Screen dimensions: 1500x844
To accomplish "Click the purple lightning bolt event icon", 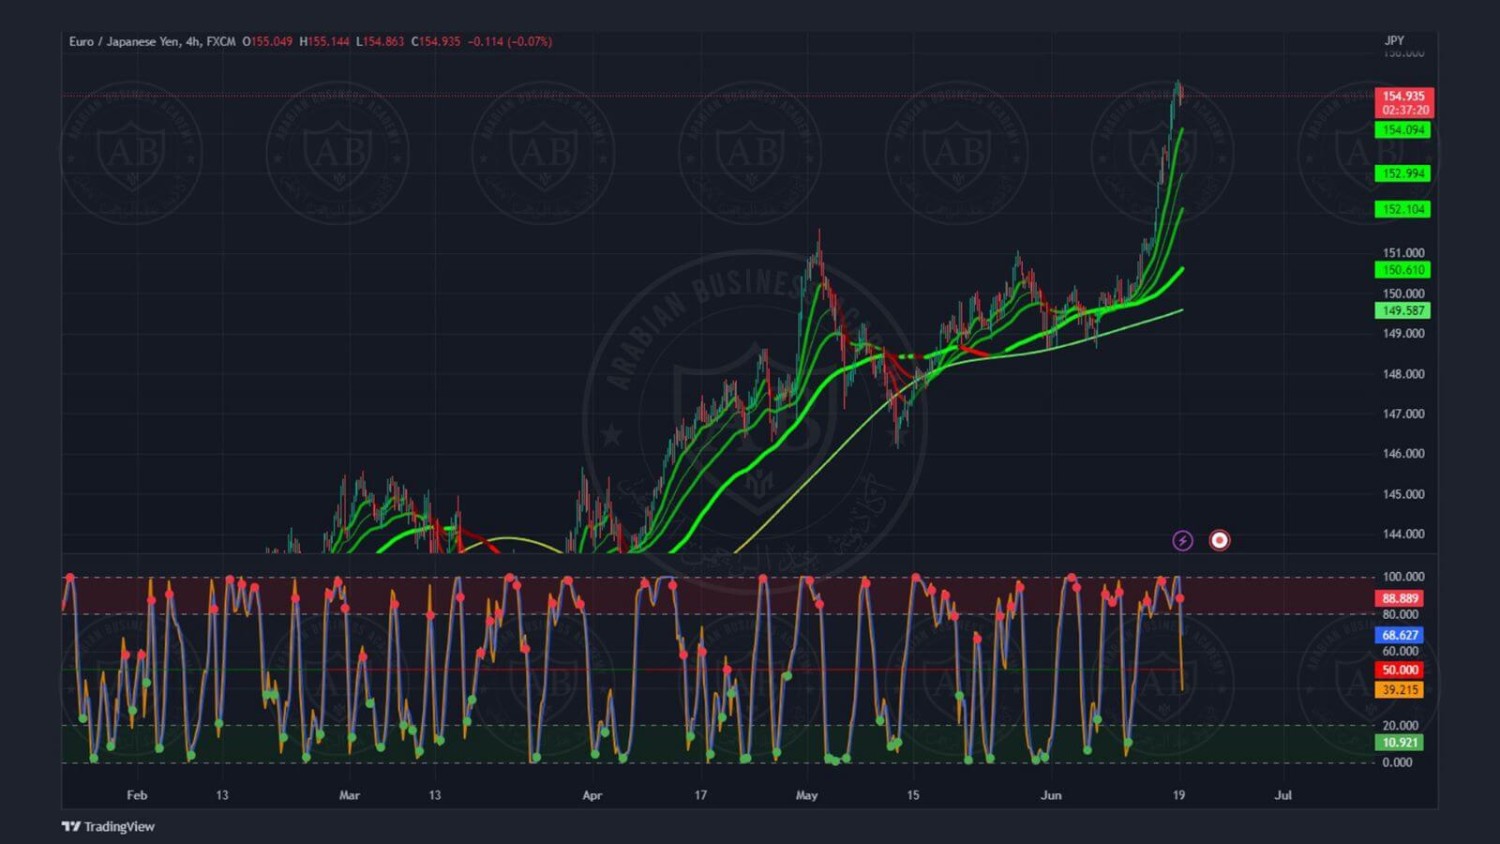I will 1182,541.
